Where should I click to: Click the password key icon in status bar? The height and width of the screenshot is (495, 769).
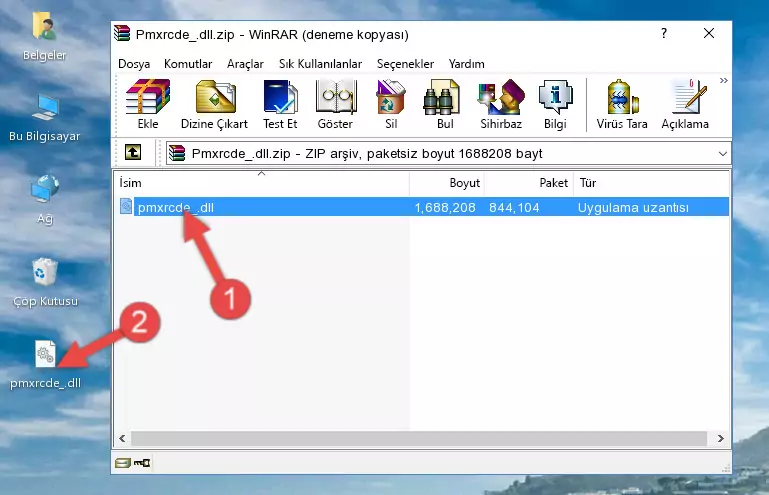click(142, 463)
